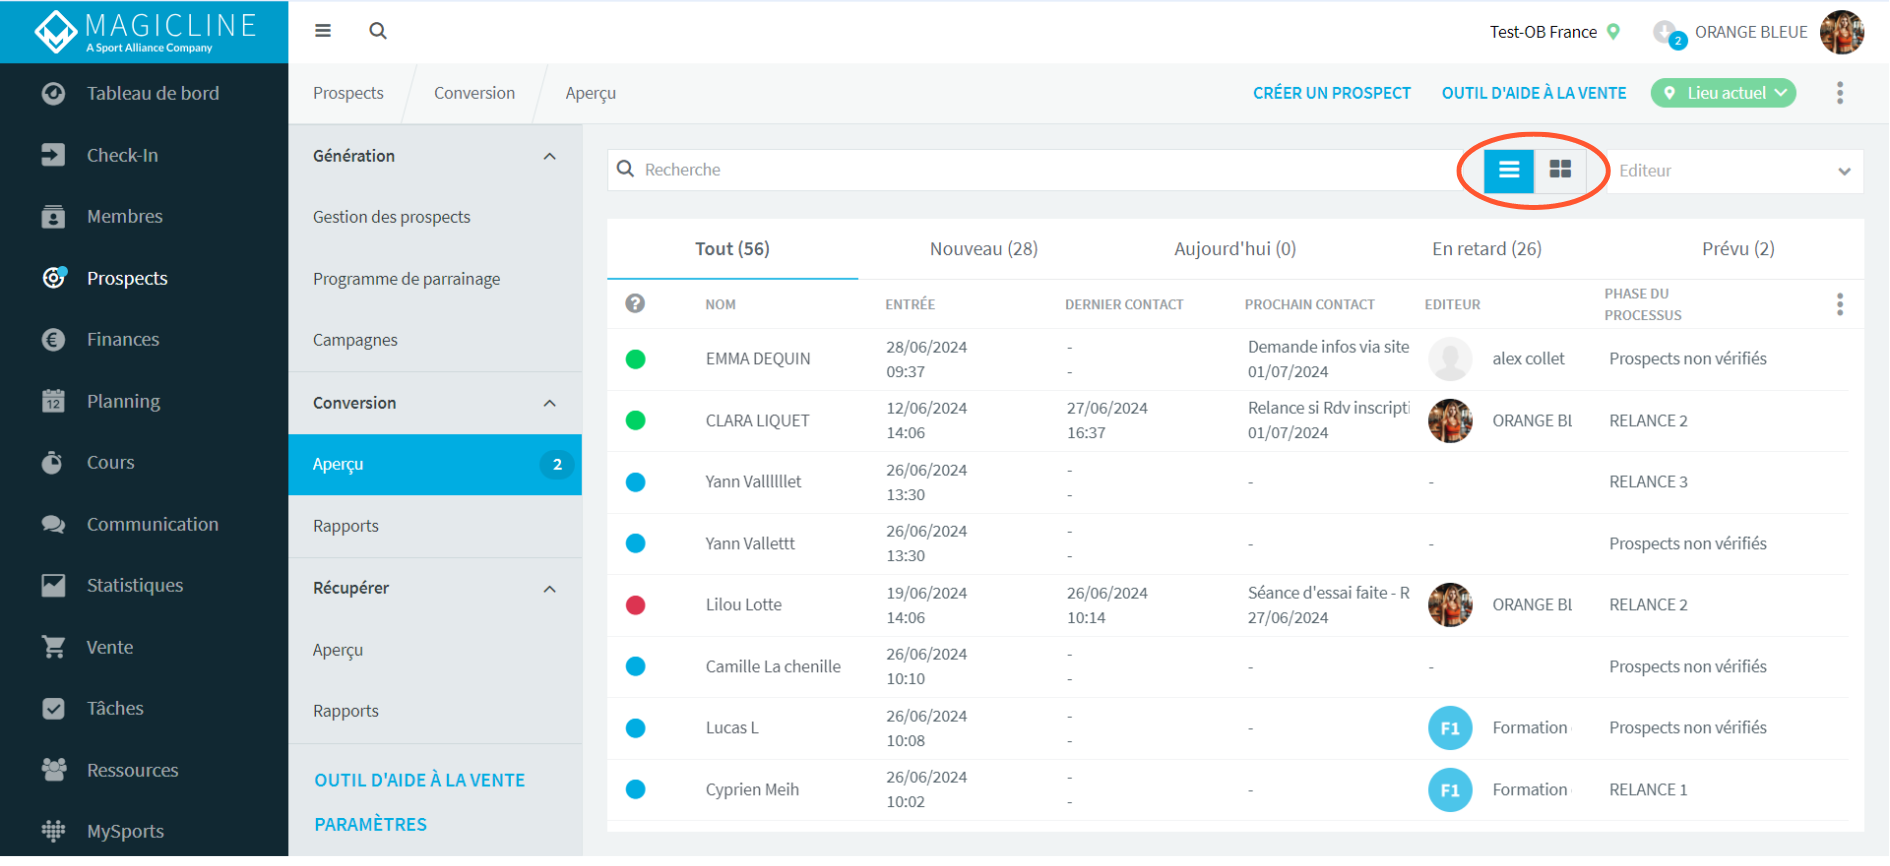Collapse the Récupérer section

549,589
